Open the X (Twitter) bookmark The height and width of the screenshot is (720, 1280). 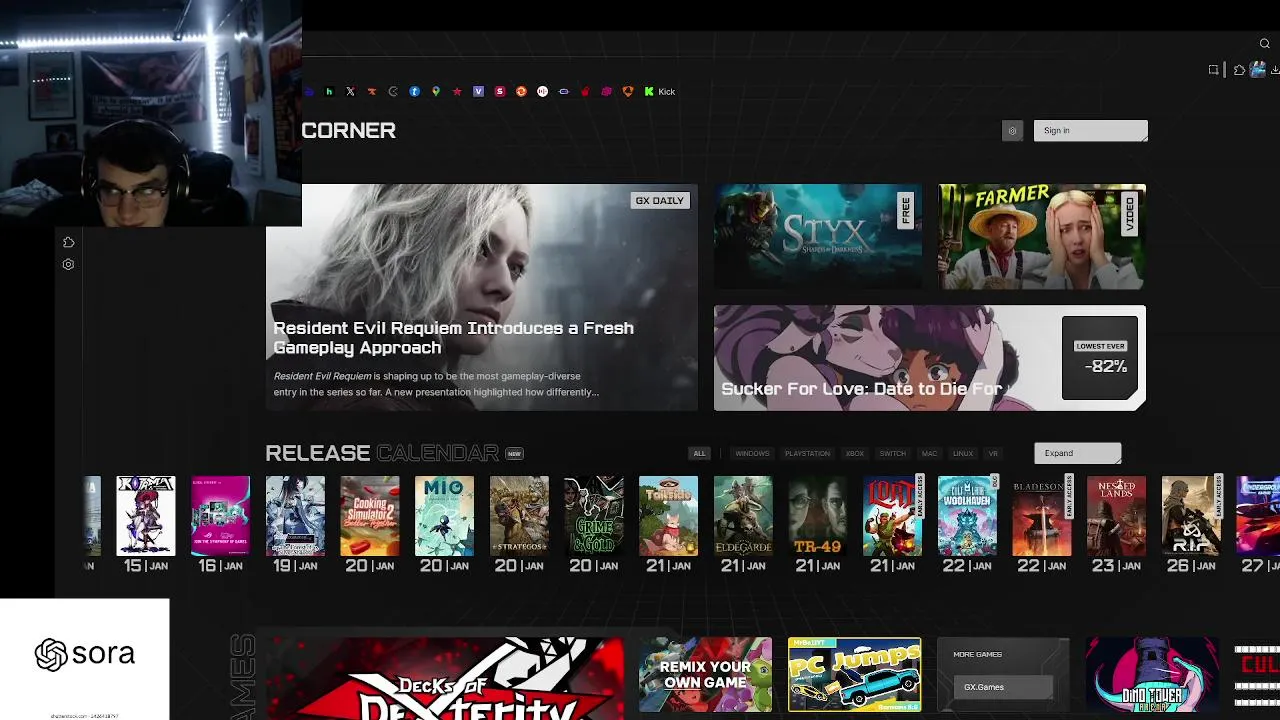coord(350,91)
